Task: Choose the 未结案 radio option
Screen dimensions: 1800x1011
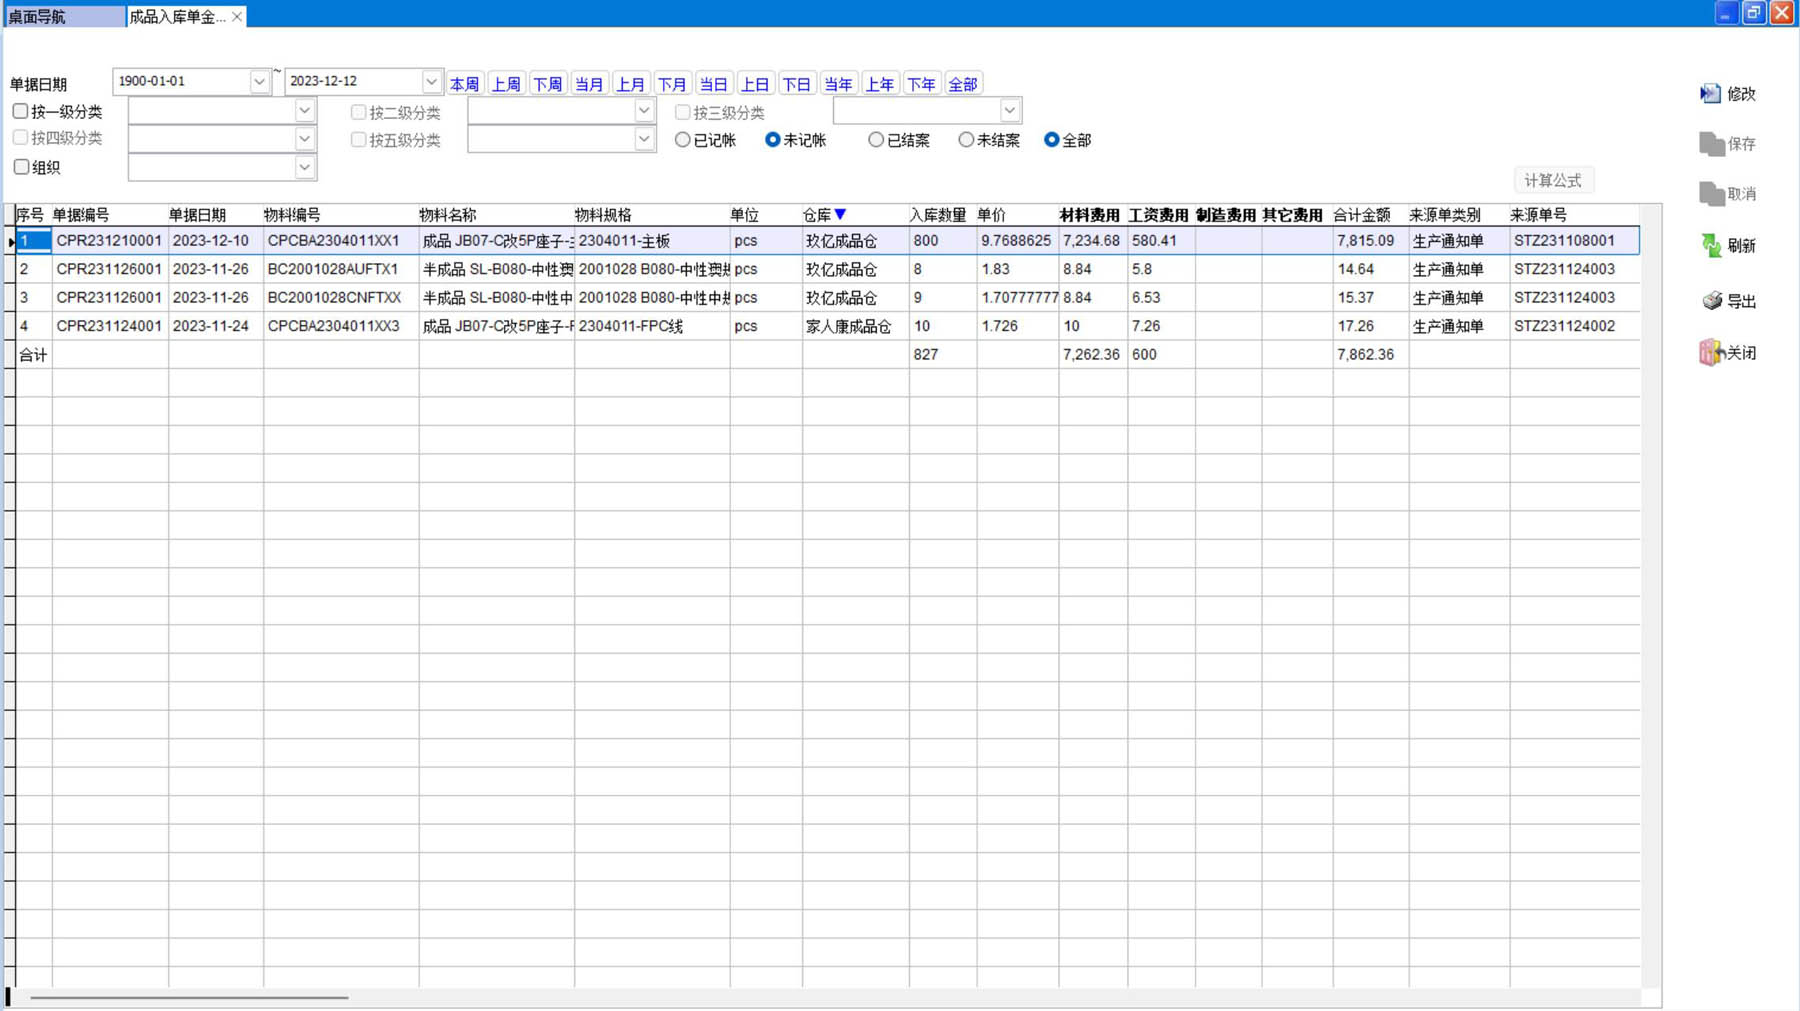Action: coord(966,140)
